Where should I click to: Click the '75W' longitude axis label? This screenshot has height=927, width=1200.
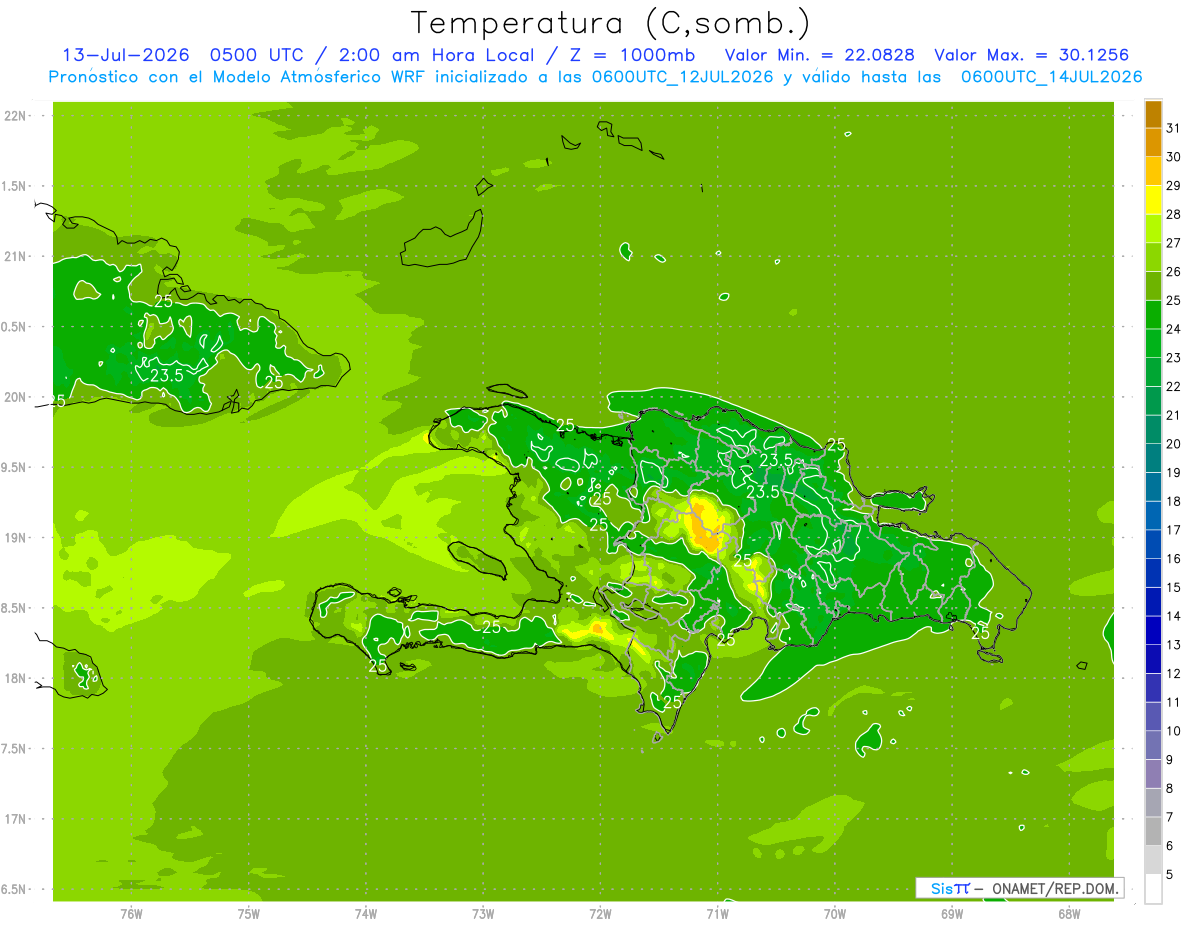click(249, 913)
